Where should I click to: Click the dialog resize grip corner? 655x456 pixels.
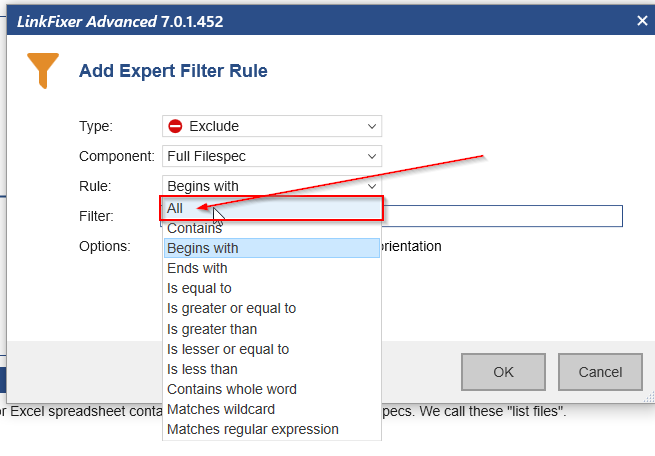(x=649, y=397)
